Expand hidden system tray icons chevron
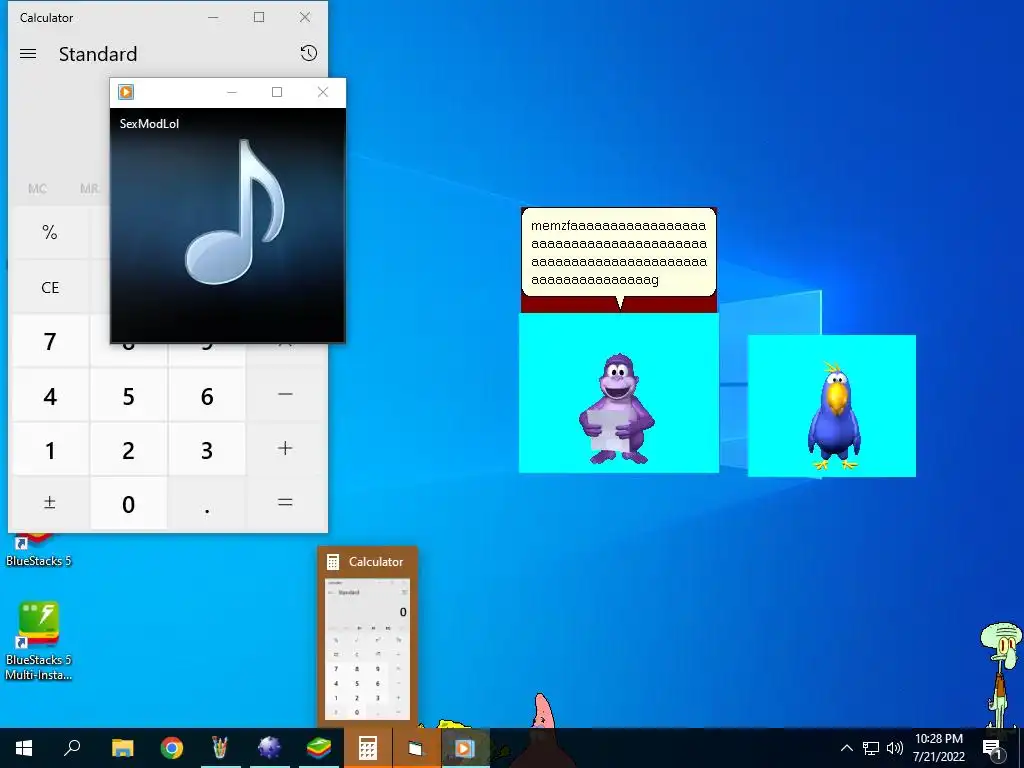Screen dimensions: 1024x768 [846, 748]
